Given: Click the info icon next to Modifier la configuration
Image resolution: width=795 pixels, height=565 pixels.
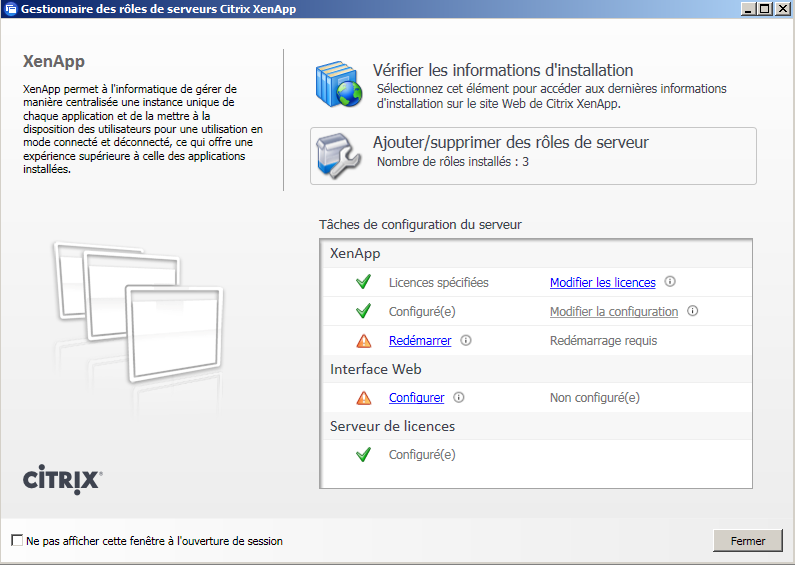Looking at the screenshot, I should point(692,311).
